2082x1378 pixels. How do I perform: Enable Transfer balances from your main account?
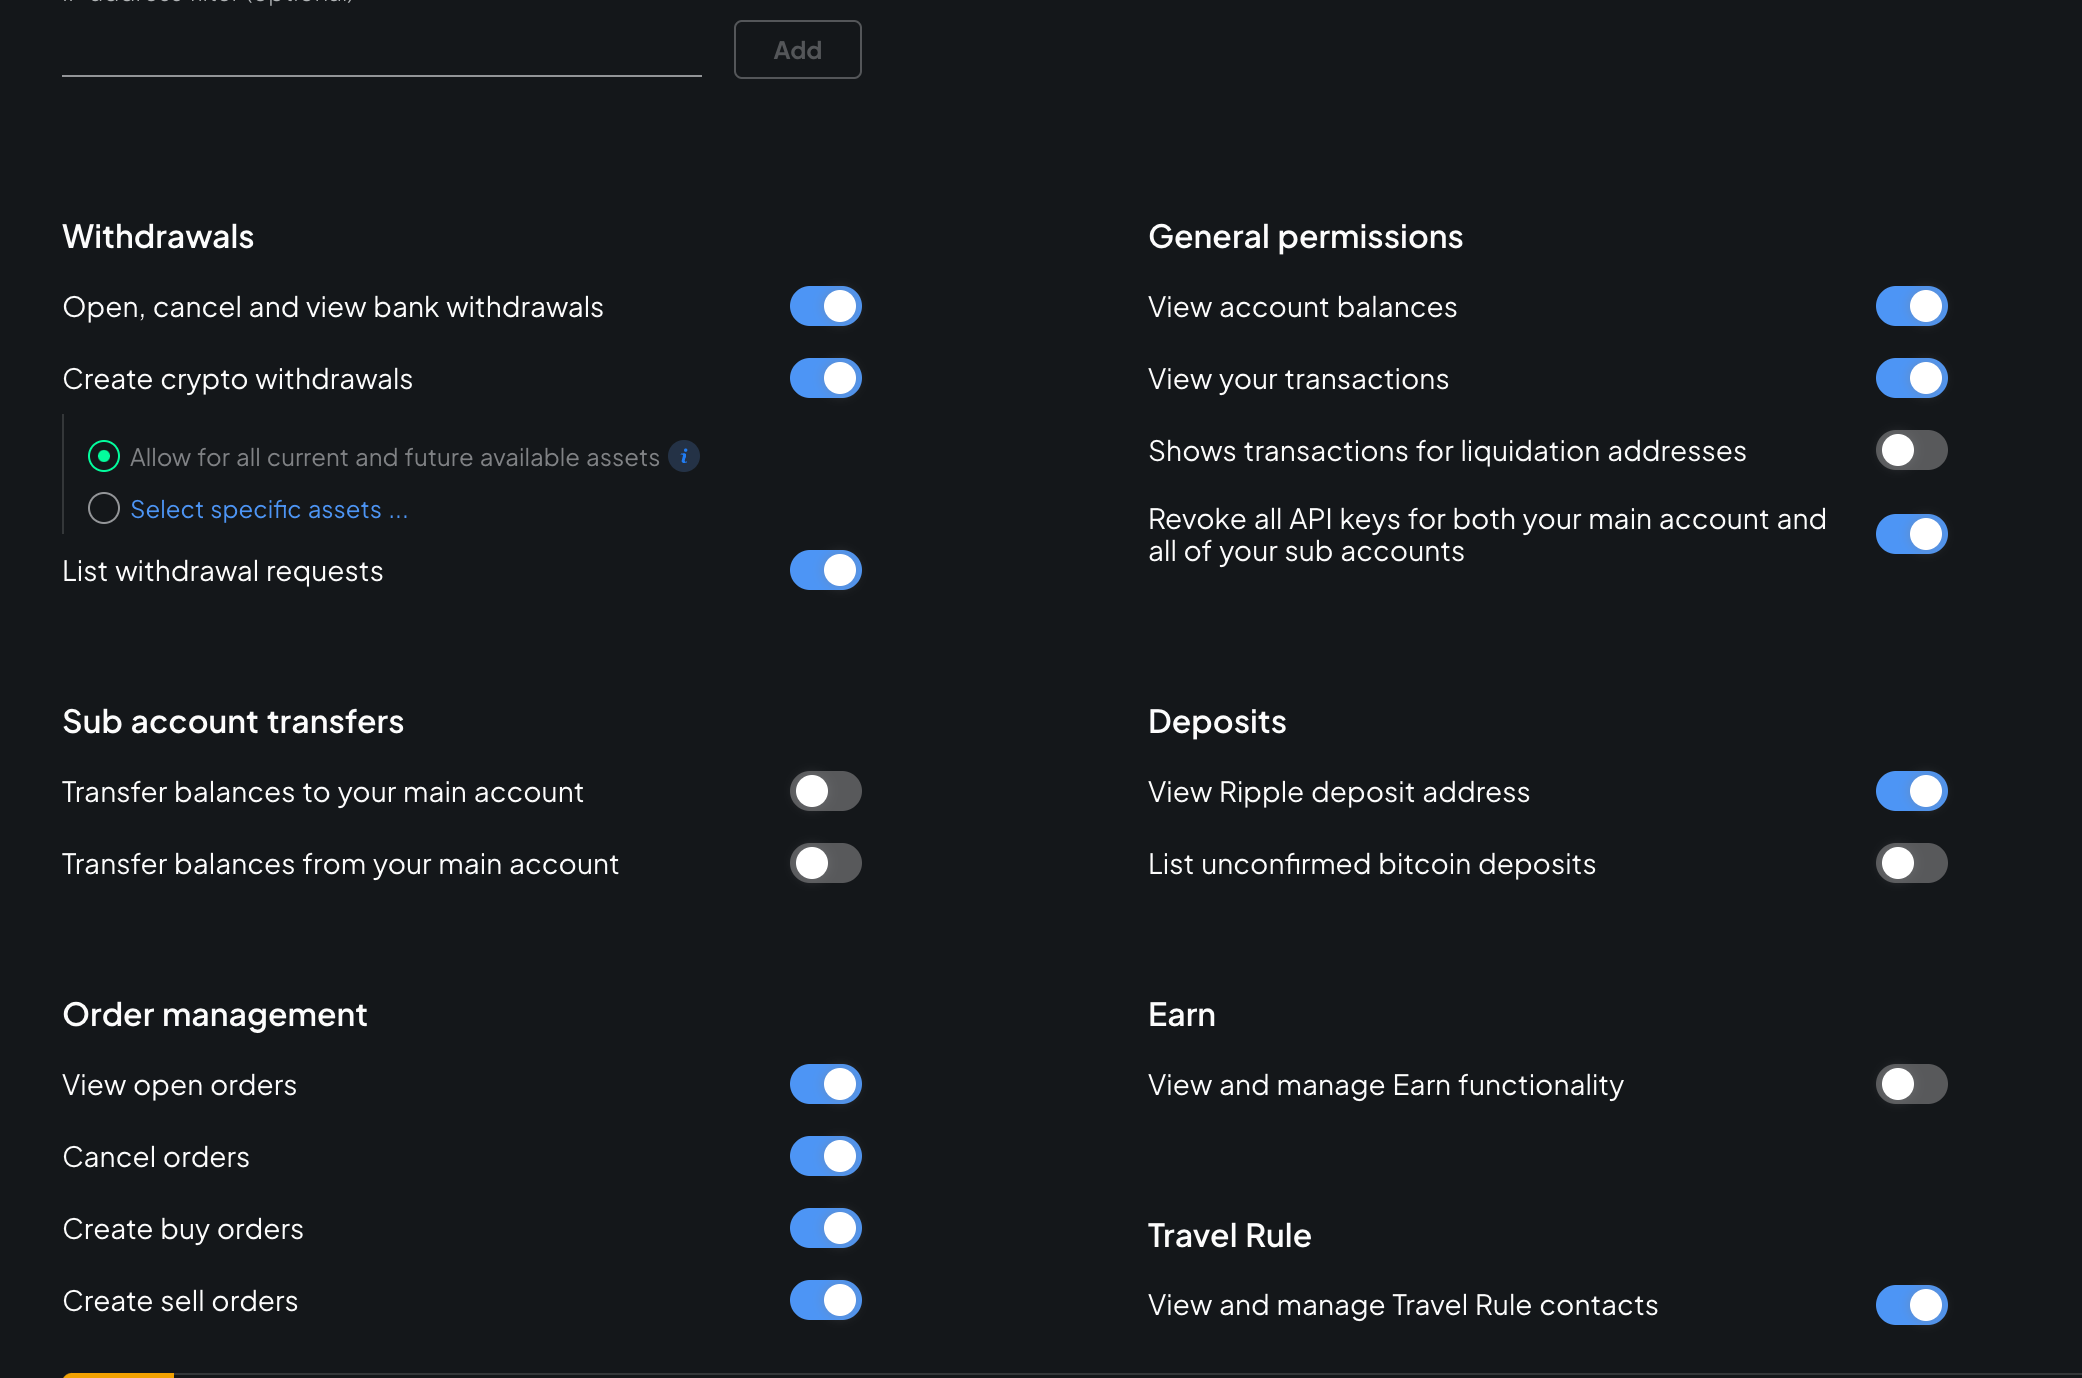(825, 863)
